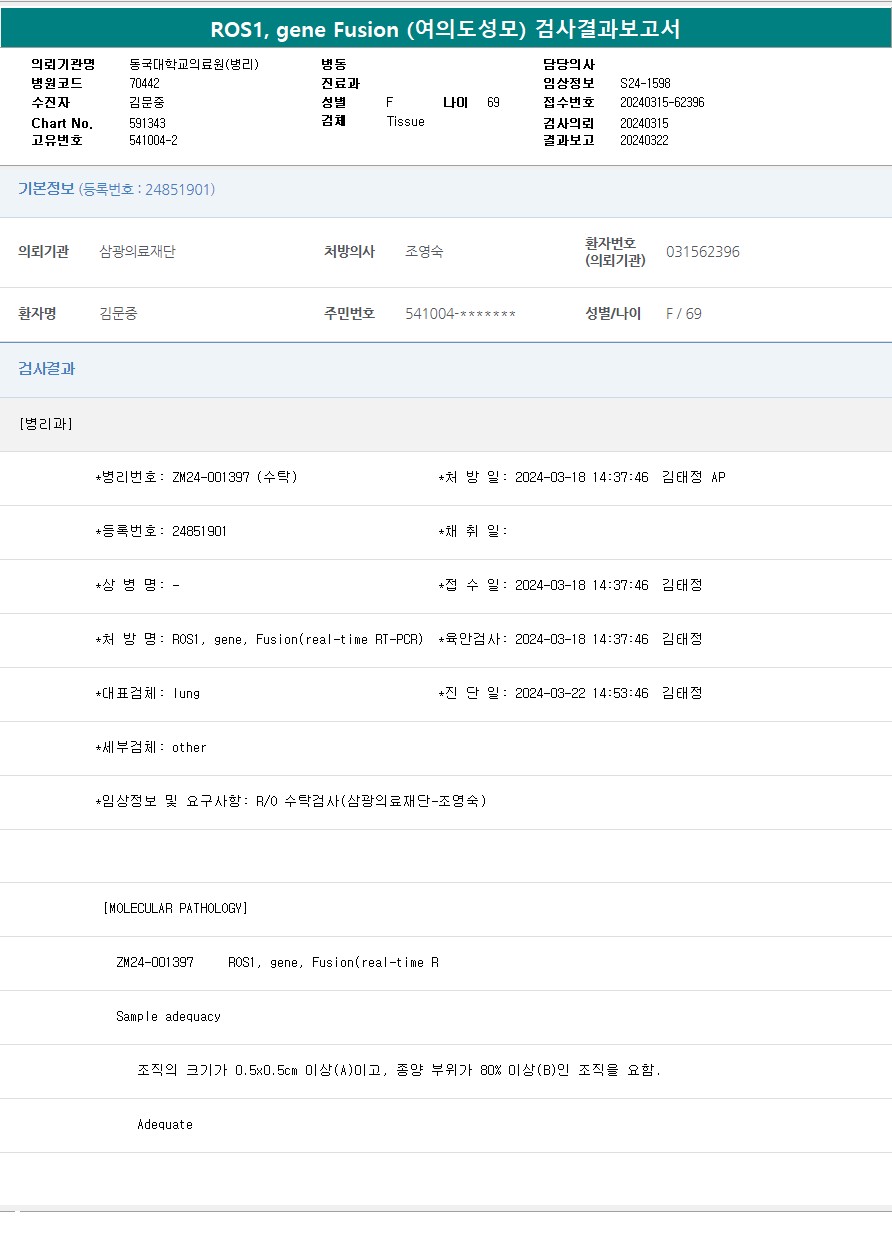This screenshot has height=1242, width=892.
Task: Click pathology number ZM24-001397 (수탁)
Action: pos(234,477)
